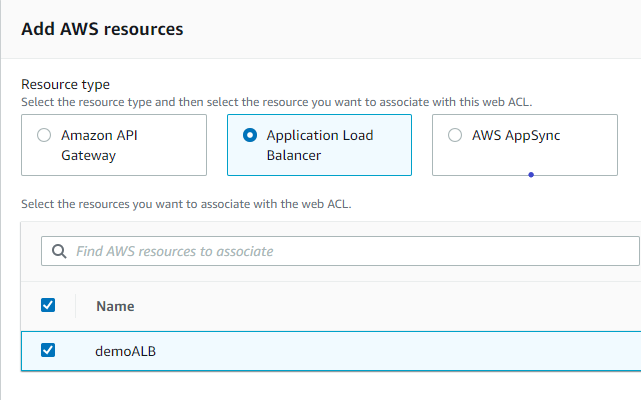Image resolution: width=641 pixels, height=400 pixels.
Task: Click the Find AWS resources search field
Action: [340, 251]
